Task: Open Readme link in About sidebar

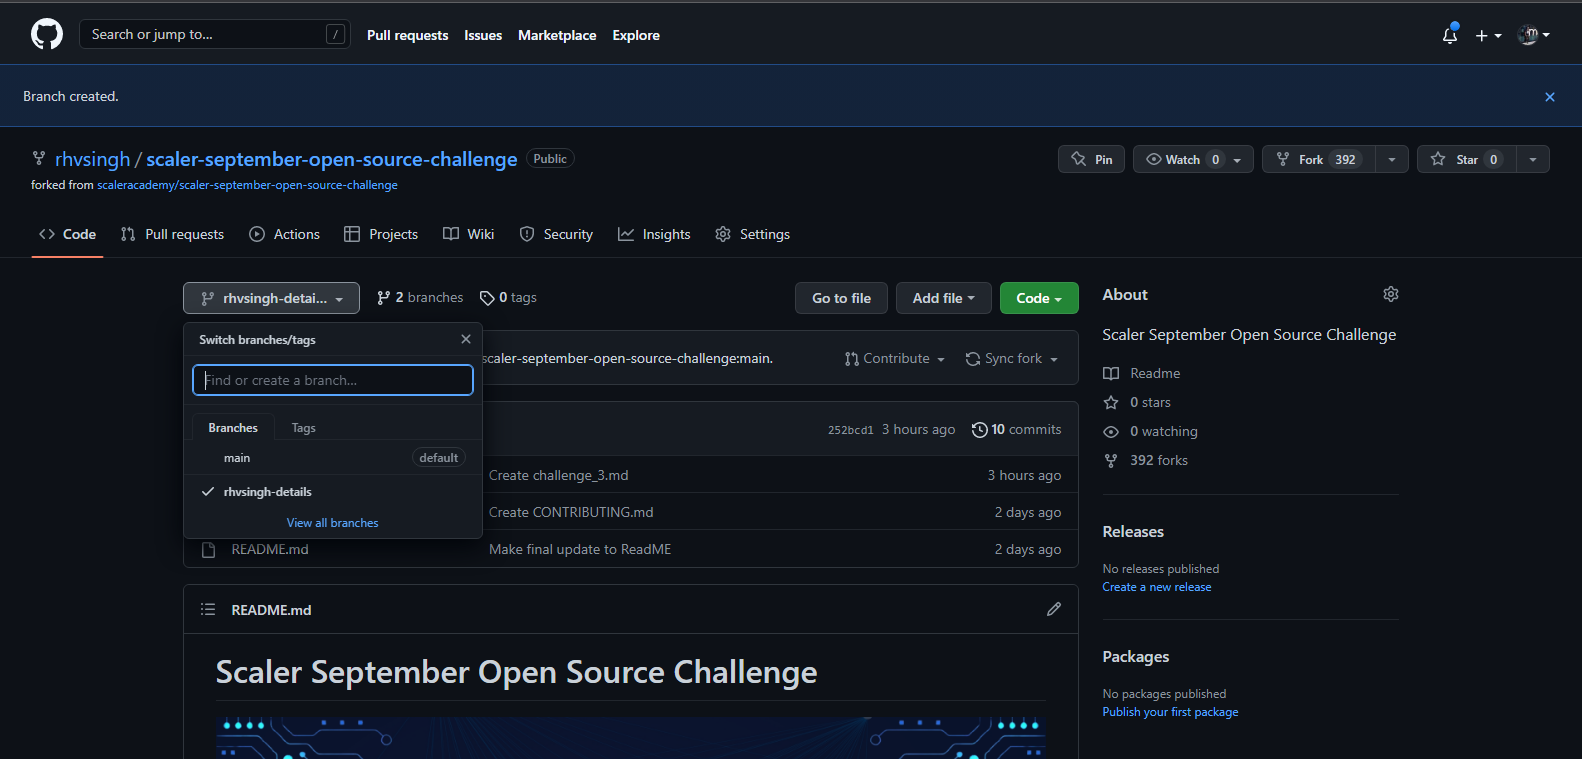Action: [1141, 373]
